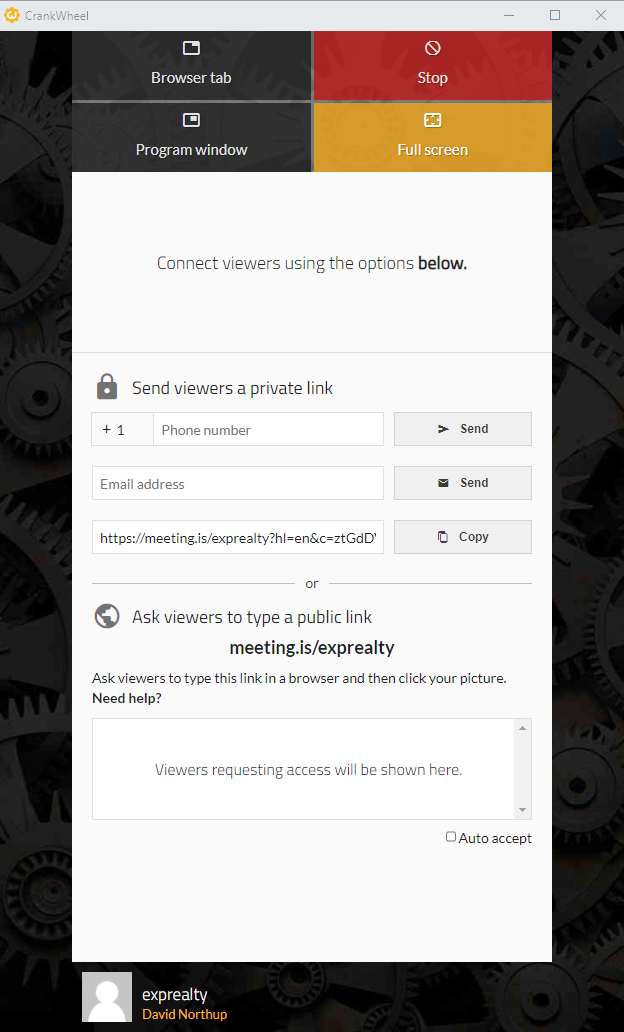The height and width of the screenshot is (1032, 624).
Task: Click the globe icon beside public link
Action: (107, 617)
